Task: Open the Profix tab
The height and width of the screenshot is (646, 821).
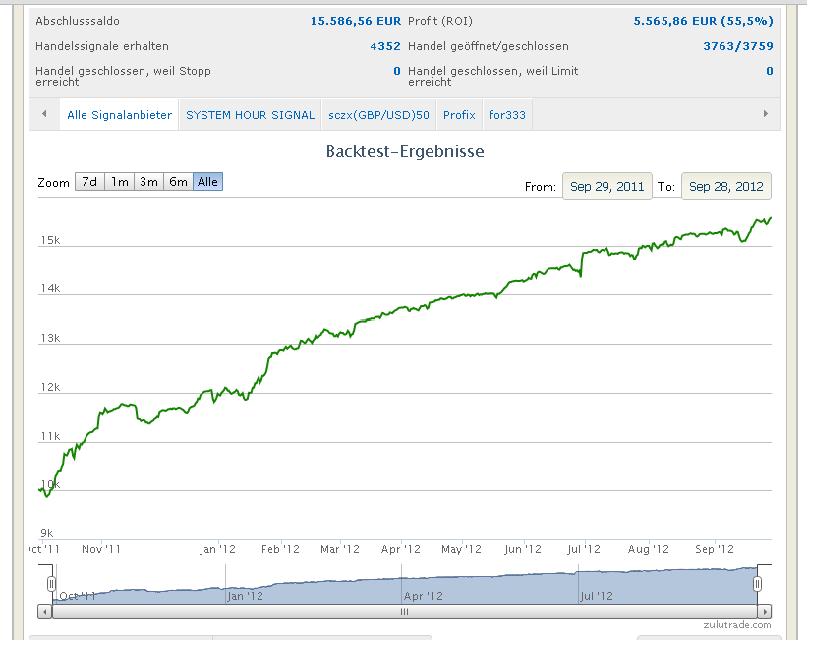Action: click(x=459, y=115)
